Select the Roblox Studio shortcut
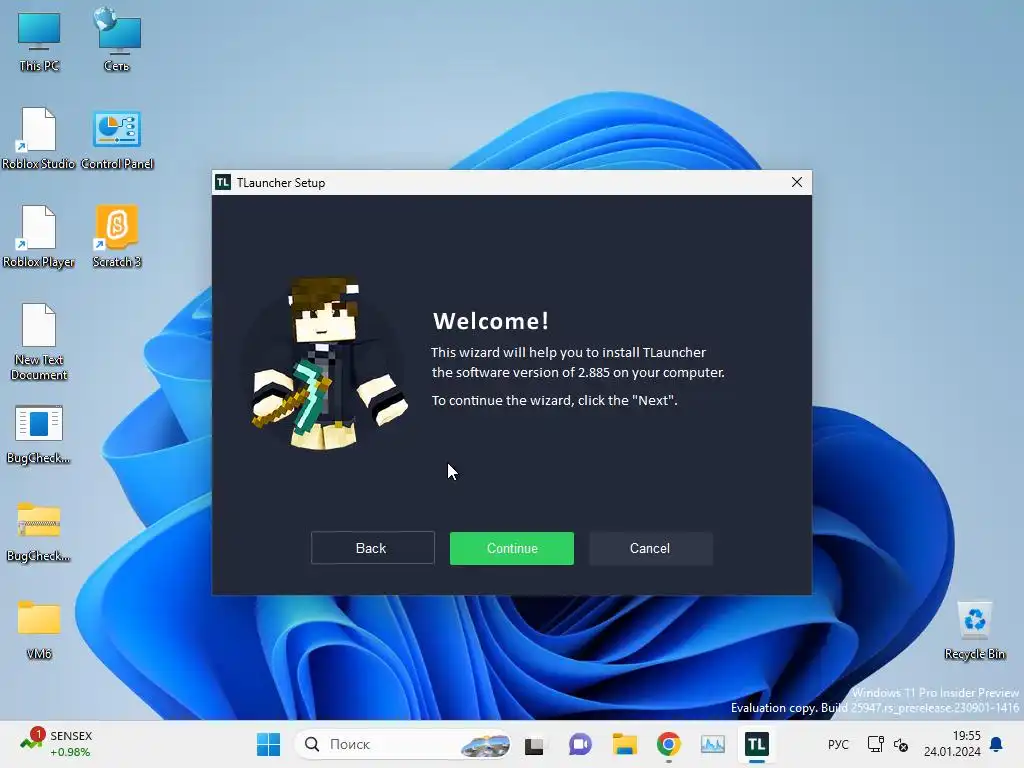 tap(39, 138)
